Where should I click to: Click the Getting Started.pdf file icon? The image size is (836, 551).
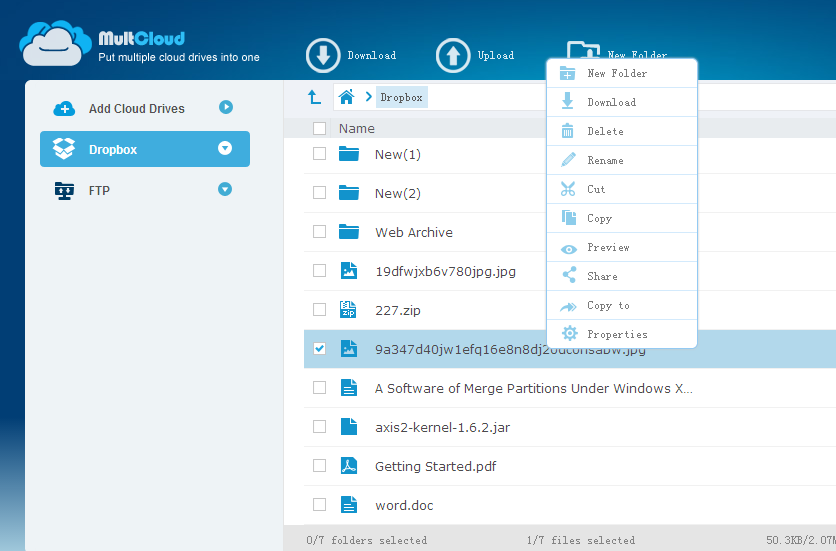pos(348,466)
